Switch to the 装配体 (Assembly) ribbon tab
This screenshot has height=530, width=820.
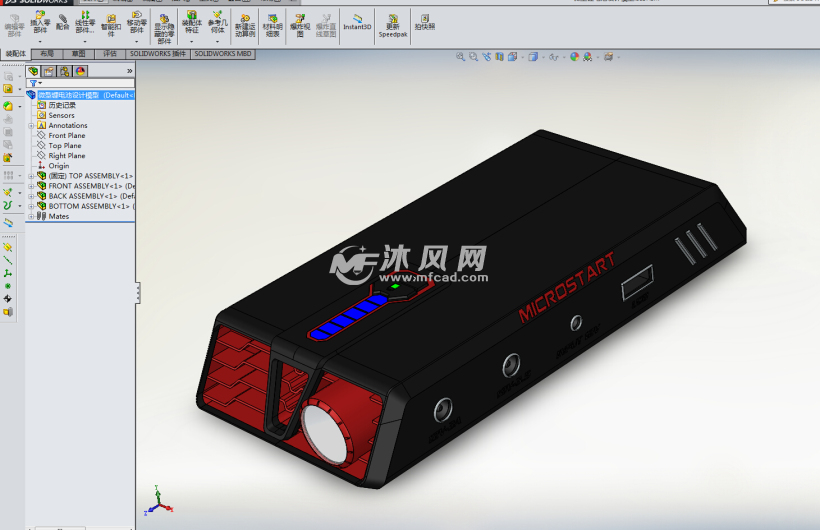[x=16, y=53]
